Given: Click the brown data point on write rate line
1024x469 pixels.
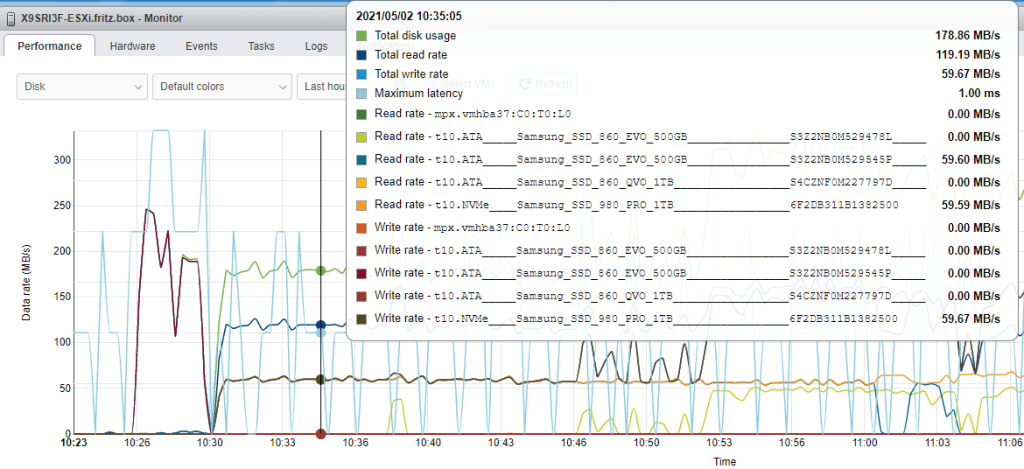Looking at the screenshot, I should (321, 380).
